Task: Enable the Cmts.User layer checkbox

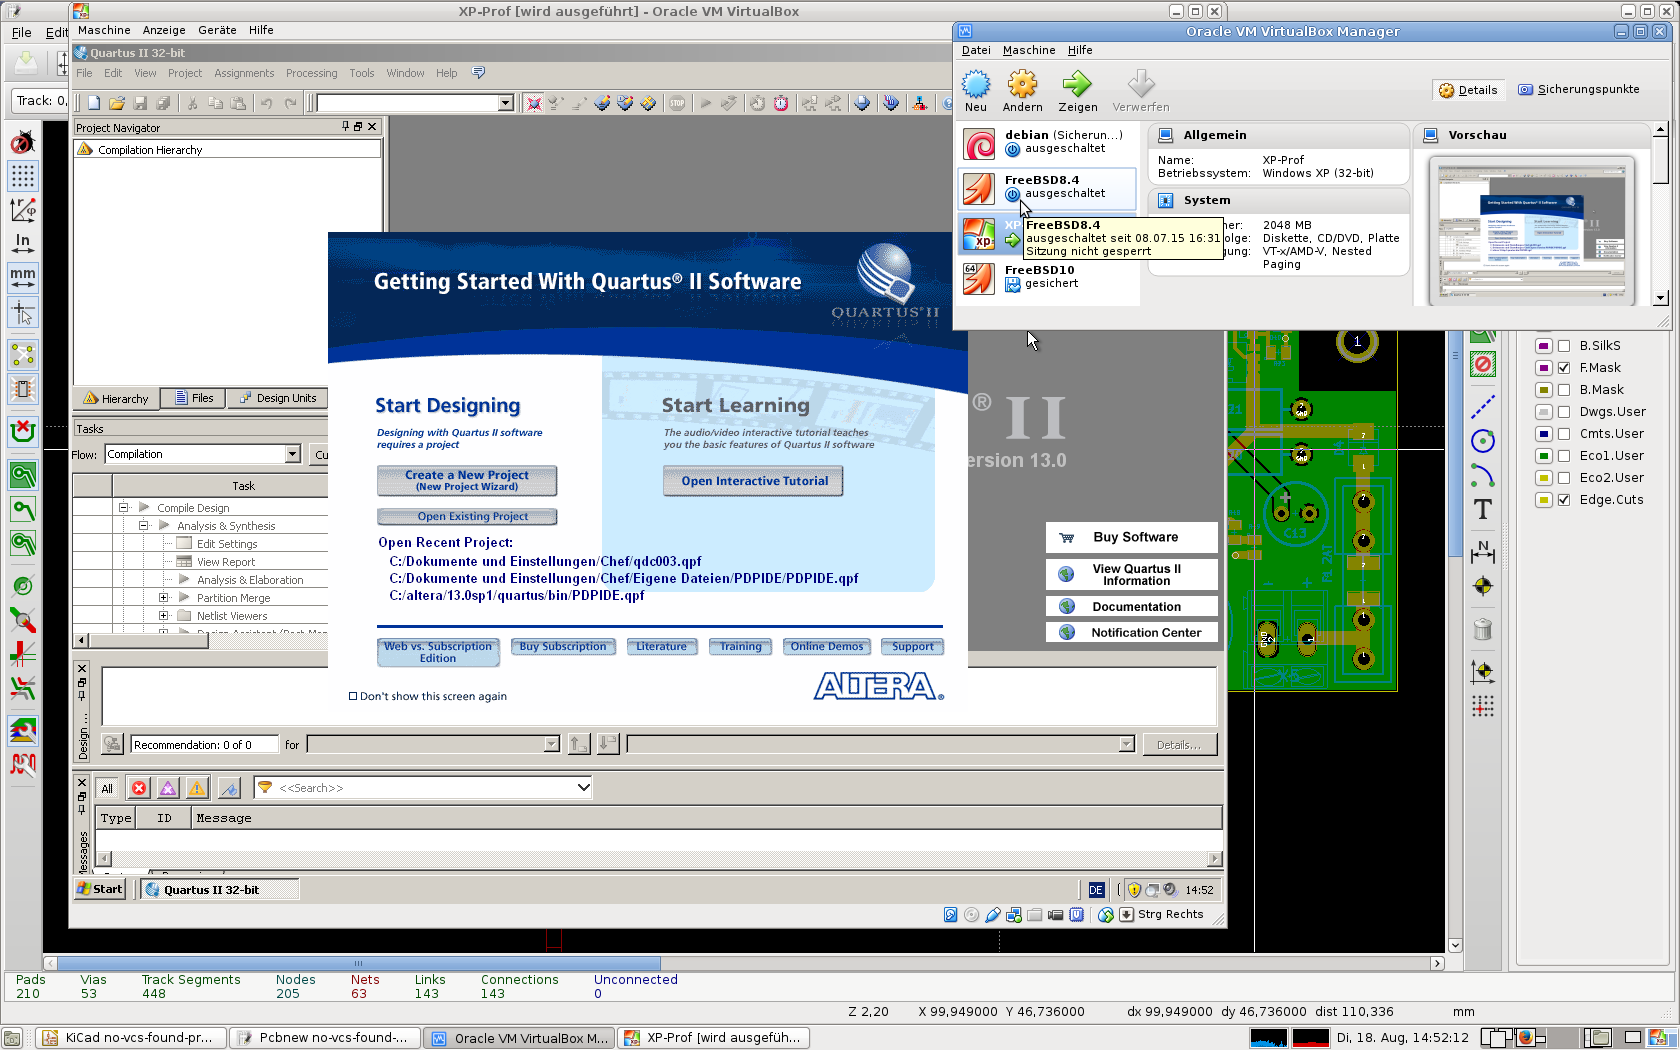Action: pyautogui.click(x=1564, y=434)
